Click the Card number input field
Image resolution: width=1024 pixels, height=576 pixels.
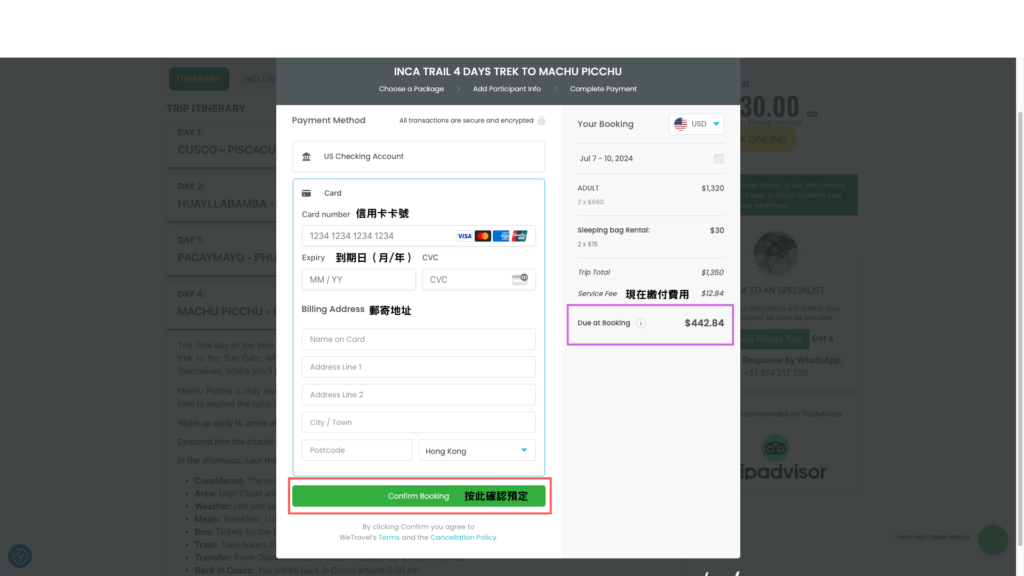pyautogui.click(x=419, y=236)
